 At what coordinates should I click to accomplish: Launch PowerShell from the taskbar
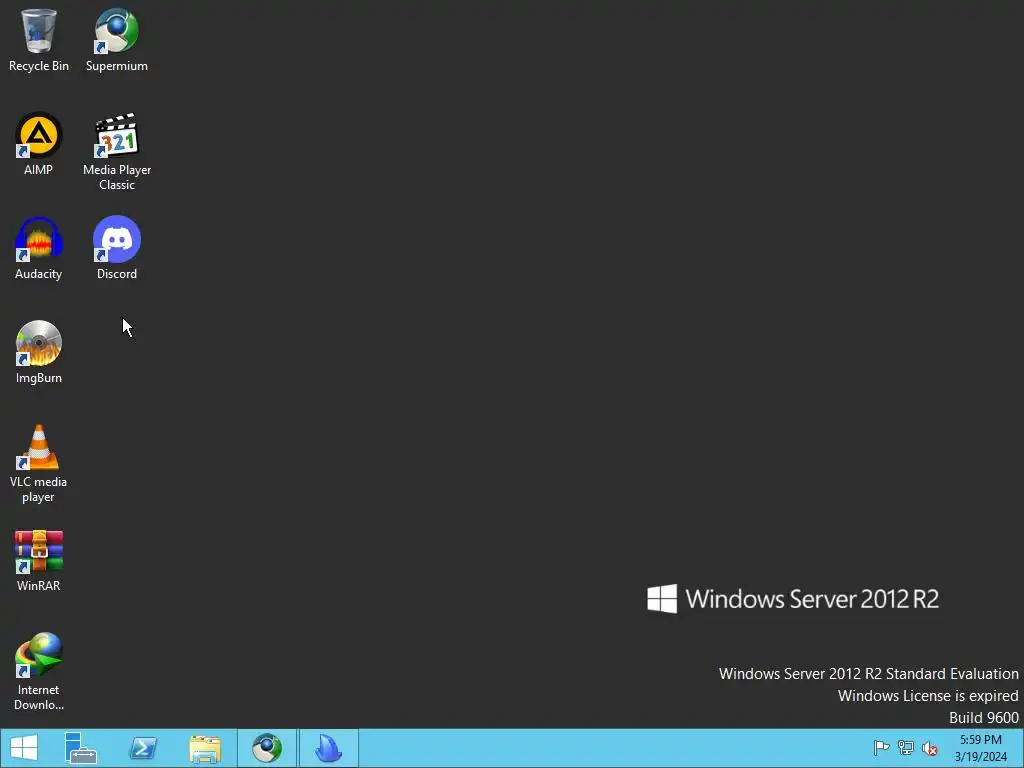143,748
